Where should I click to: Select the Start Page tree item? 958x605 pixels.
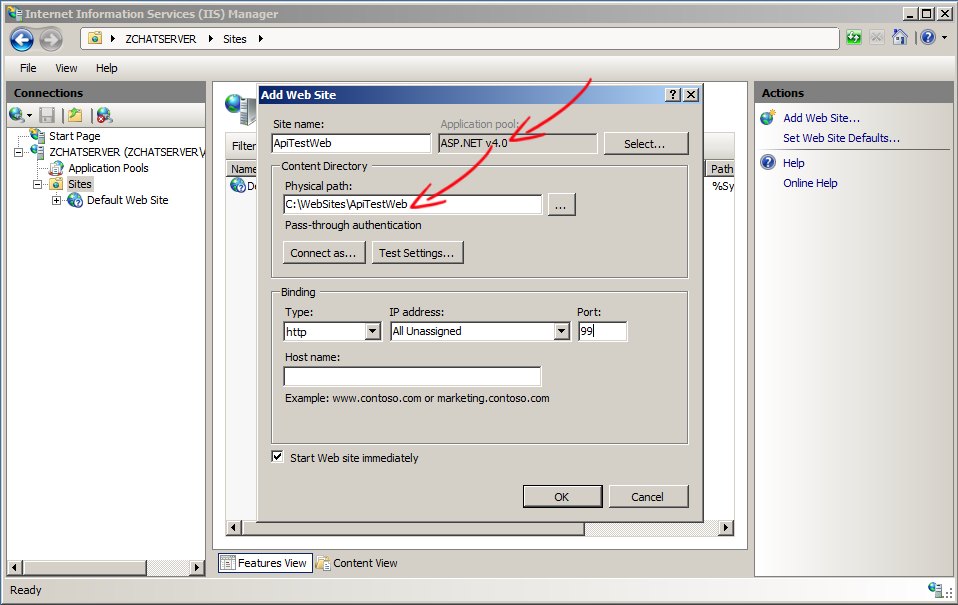pos(75,136)
